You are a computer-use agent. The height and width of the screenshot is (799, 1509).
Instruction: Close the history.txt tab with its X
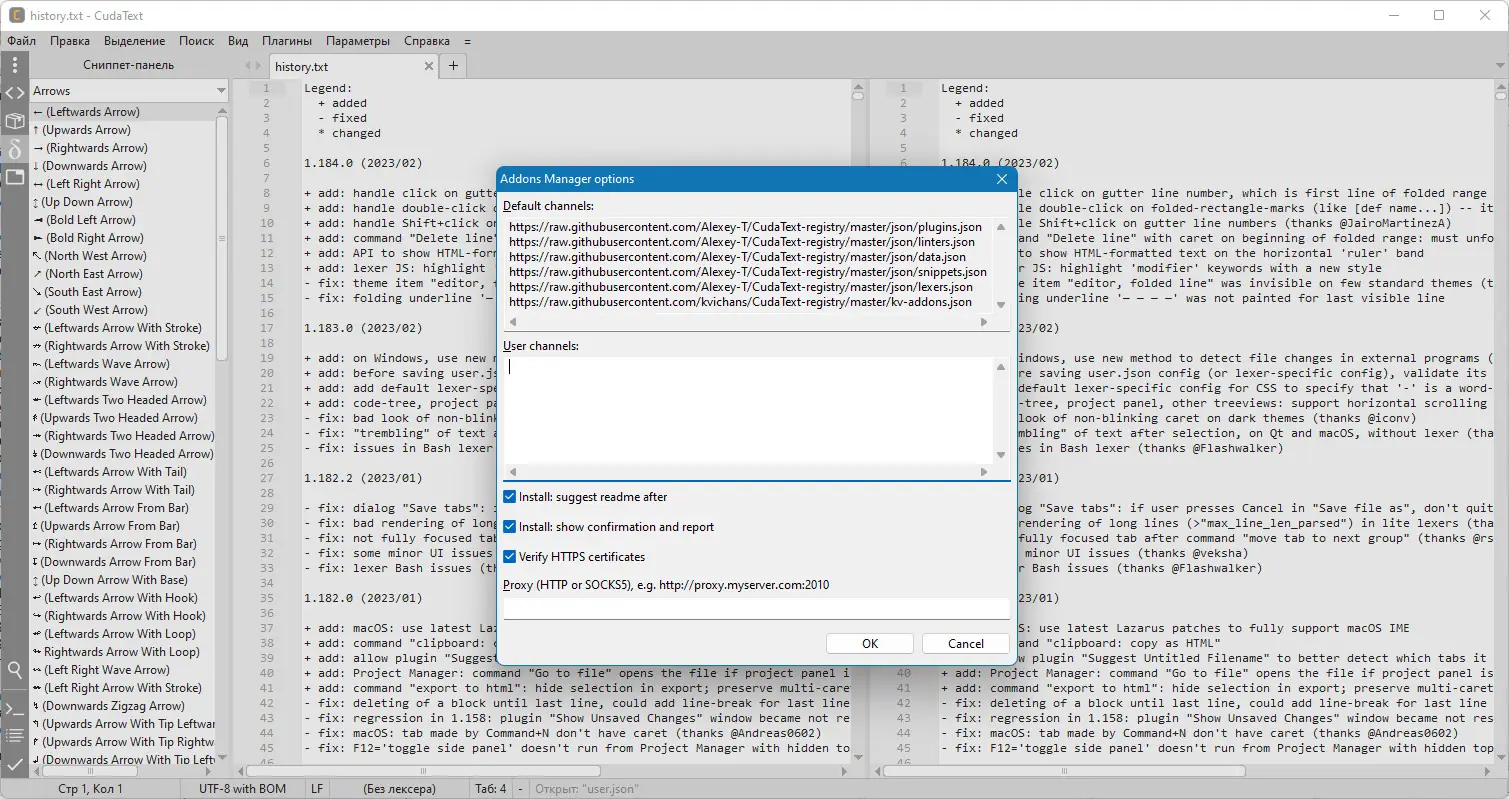tap(429, 66)
